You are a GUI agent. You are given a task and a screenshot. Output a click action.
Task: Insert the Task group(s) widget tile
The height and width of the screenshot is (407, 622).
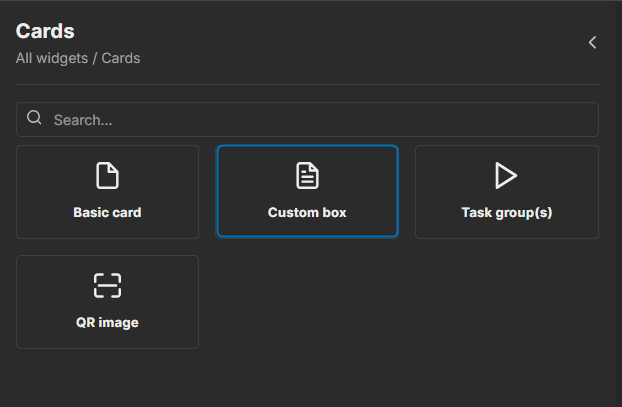pyautogui.click(x=506, y=194)
